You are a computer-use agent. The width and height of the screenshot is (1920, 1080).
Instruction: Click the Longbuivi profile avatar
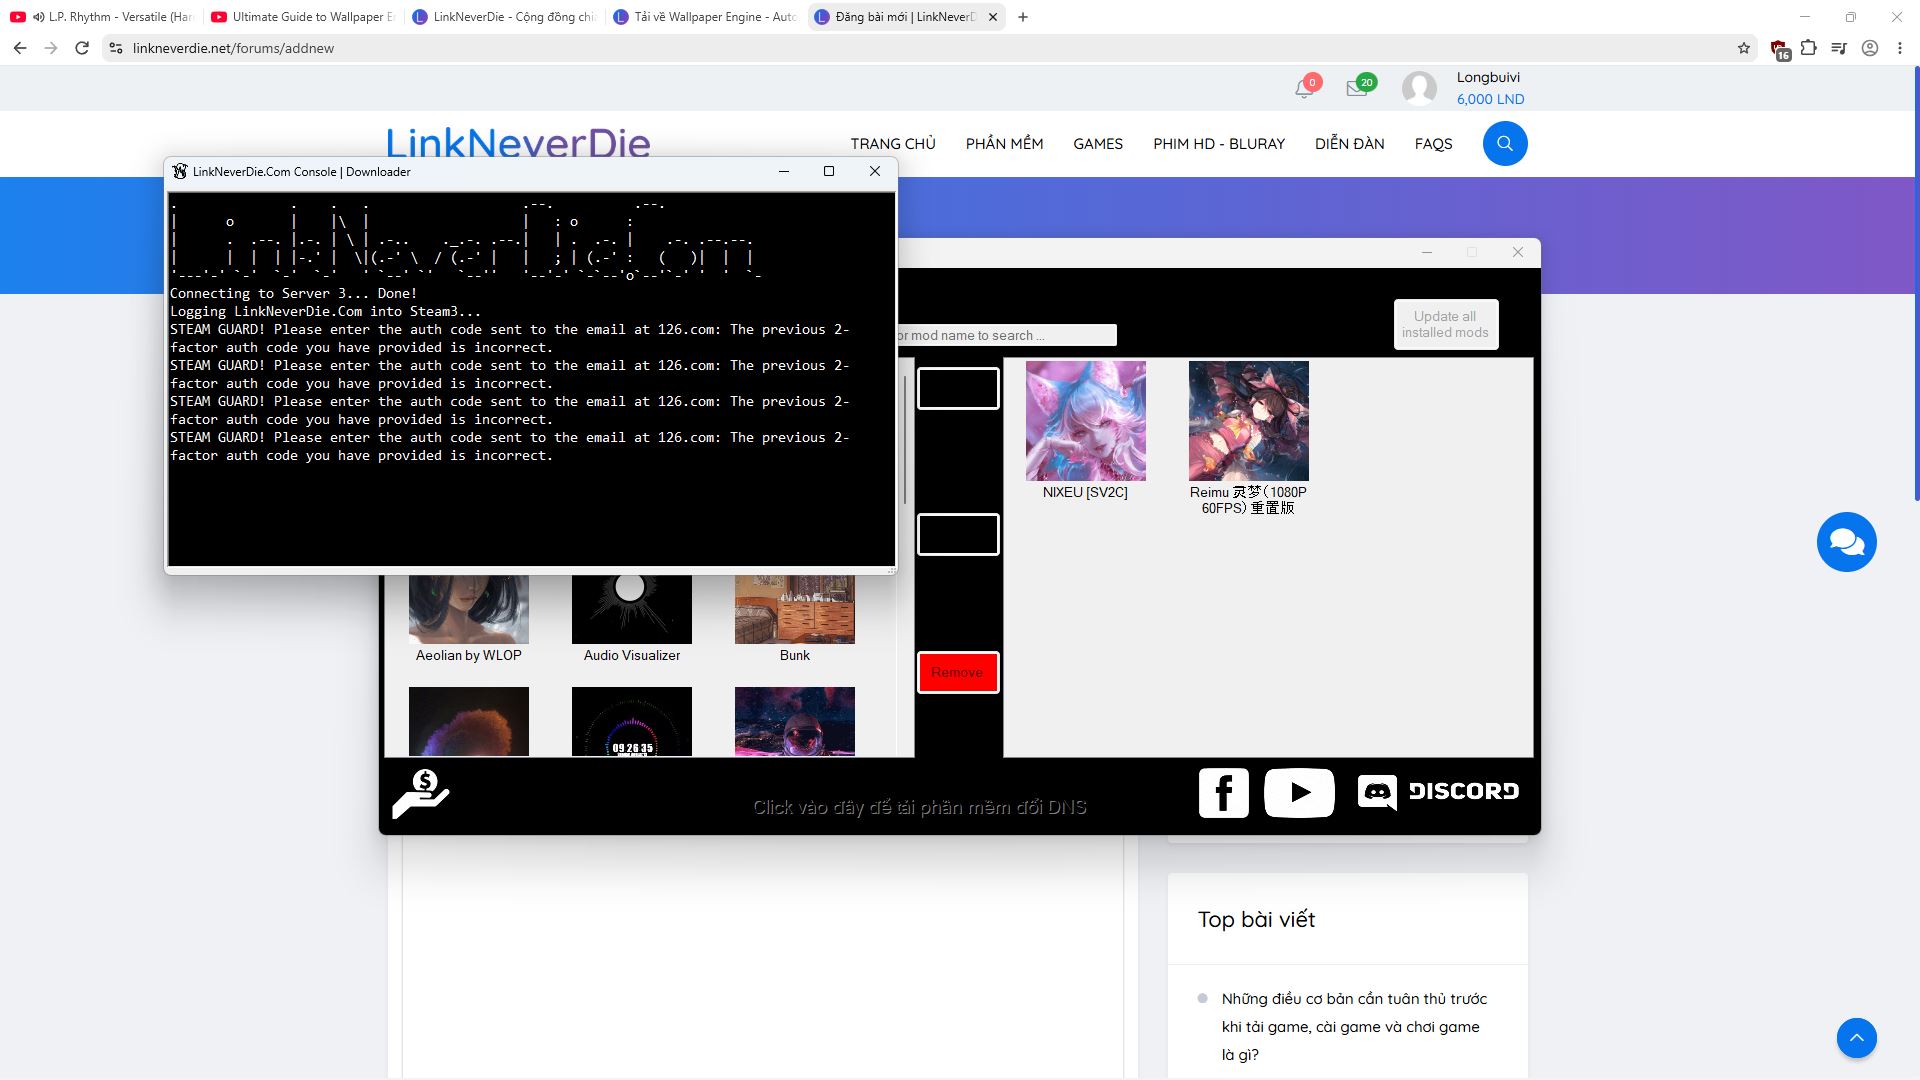coord(1419,89)
